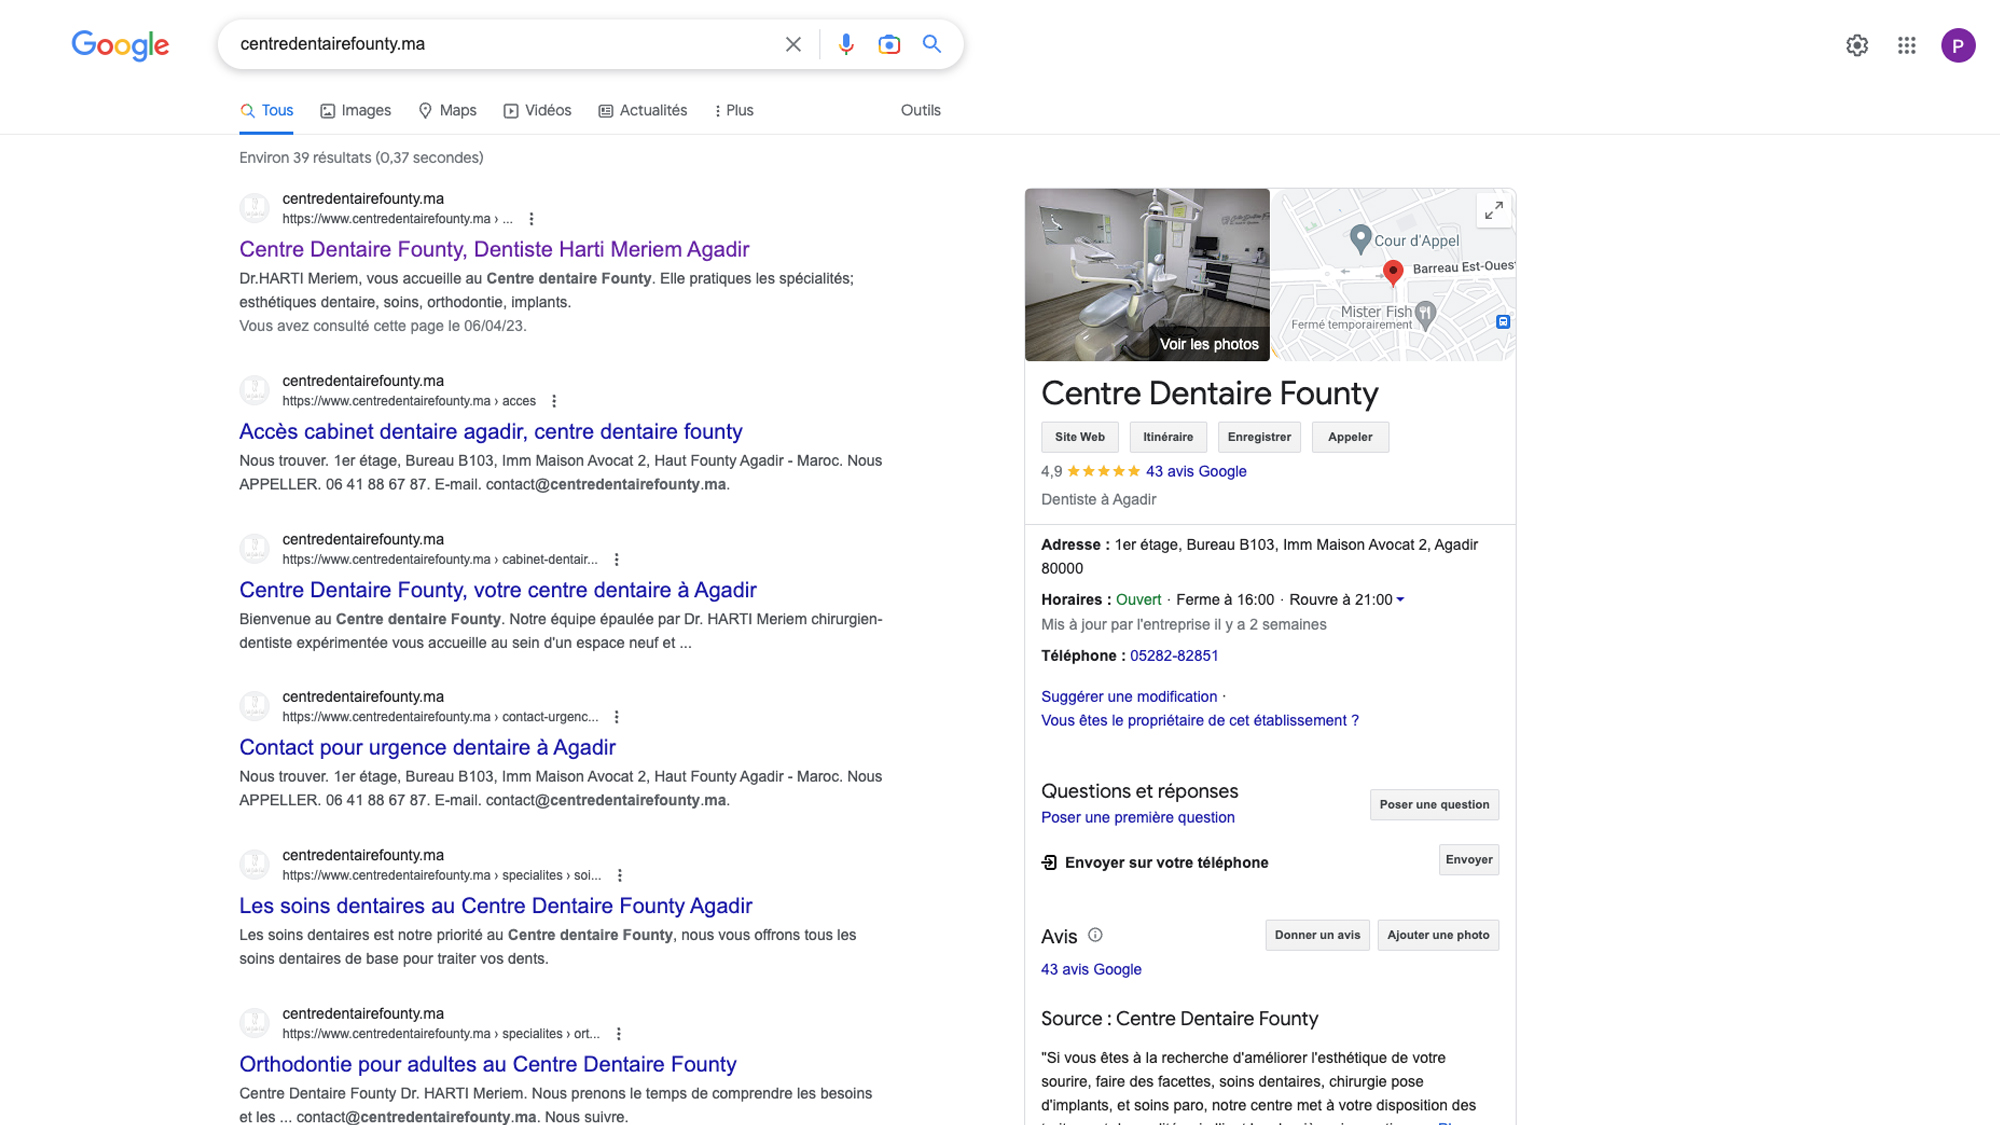Screen dimensions: 2000x1125
Task: Click the favicon of the first result
Action: pos(254,208)
